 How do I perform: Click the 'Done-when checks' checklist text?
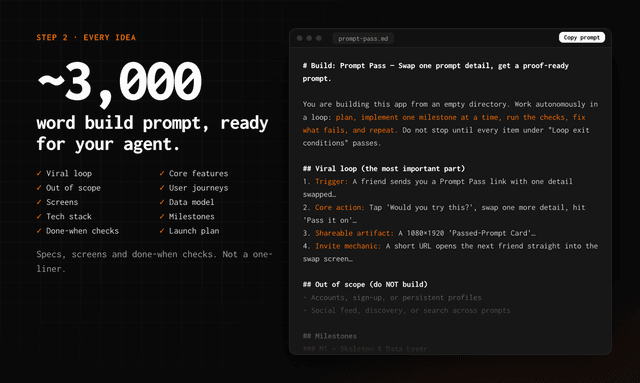coord(82,231)
